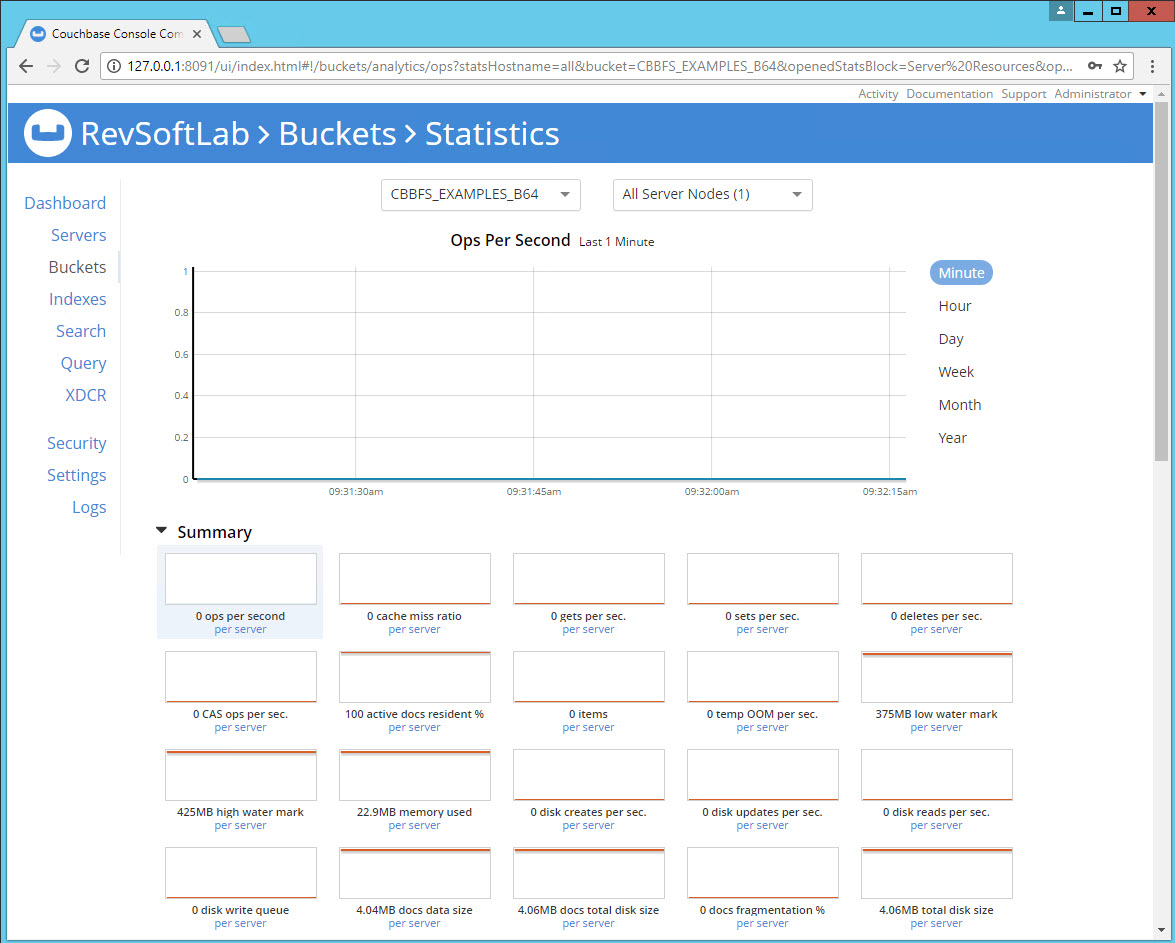Open XDCR in the sidebar

tap(85, 395)
